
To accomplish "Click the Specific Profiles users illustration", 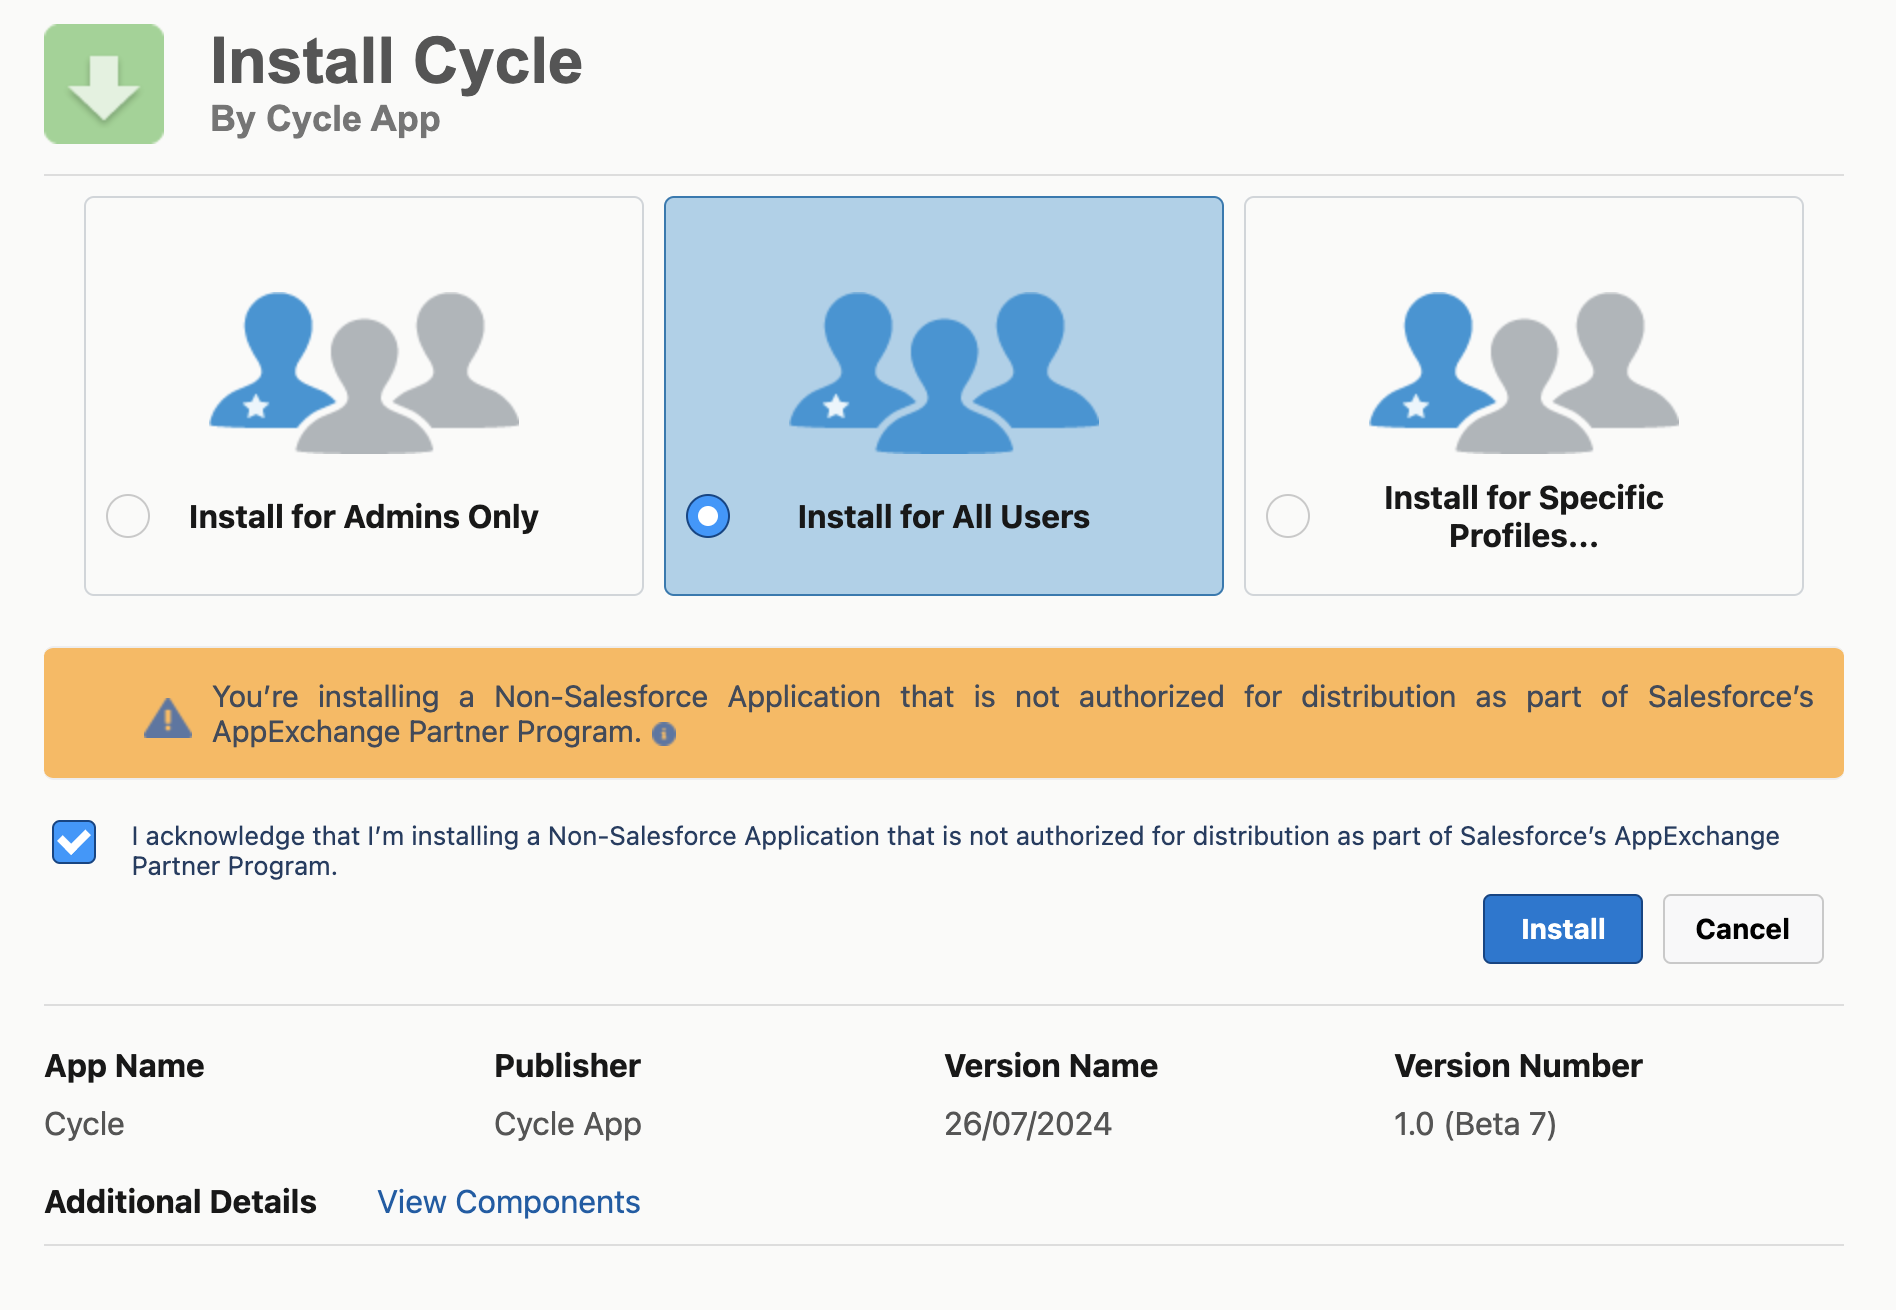I will [x=1524, y=372].
